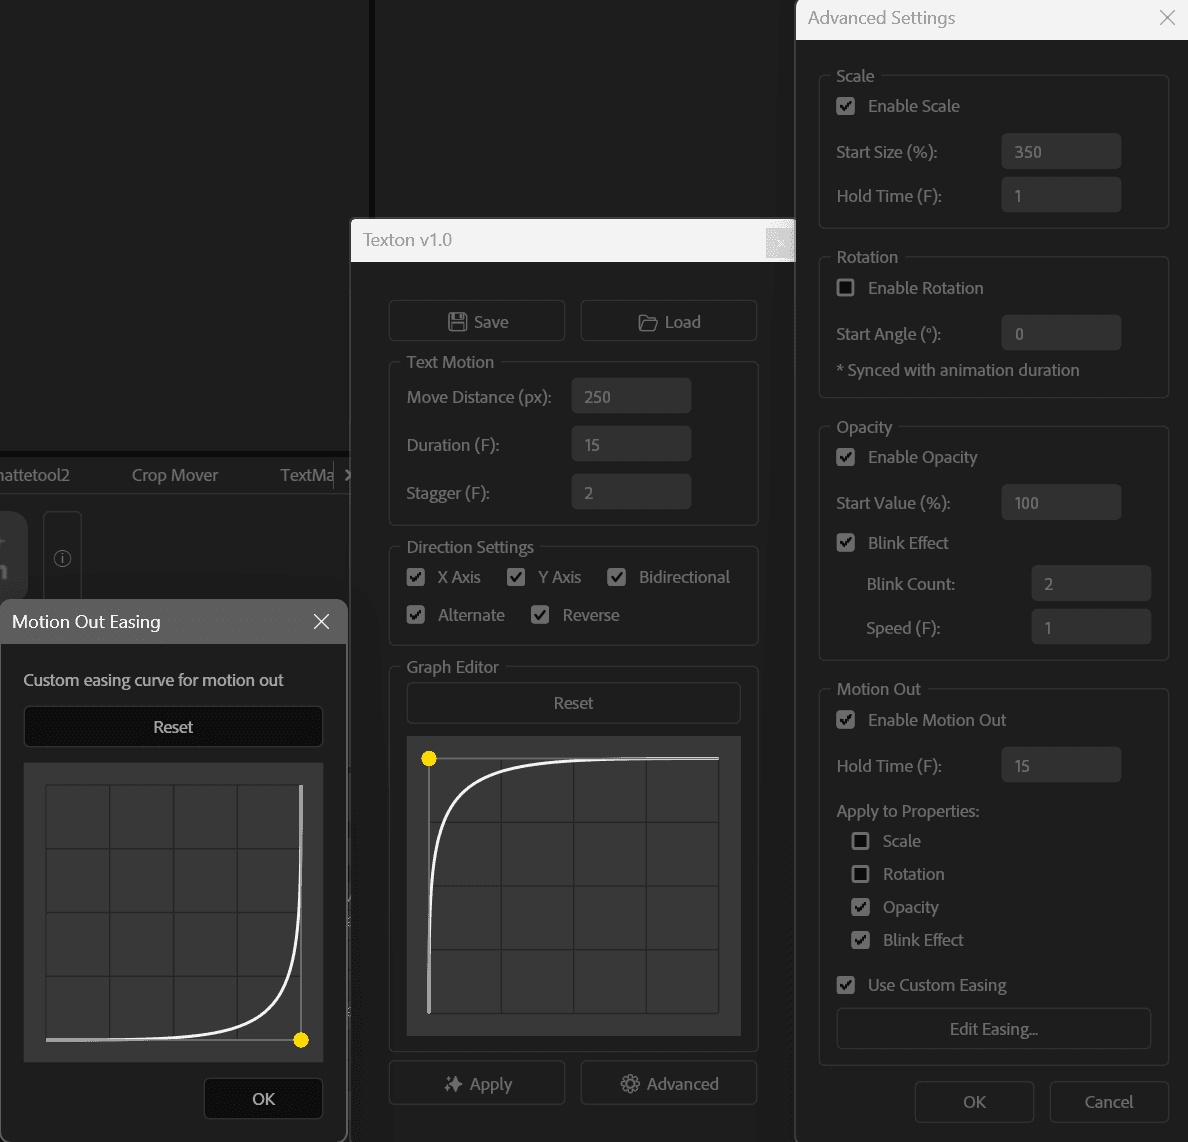The height and width of the screenshot is (1142, 1188).
Task: Select the Blink Count input field
Action: pyautogui.click(x=1091, y=583)
